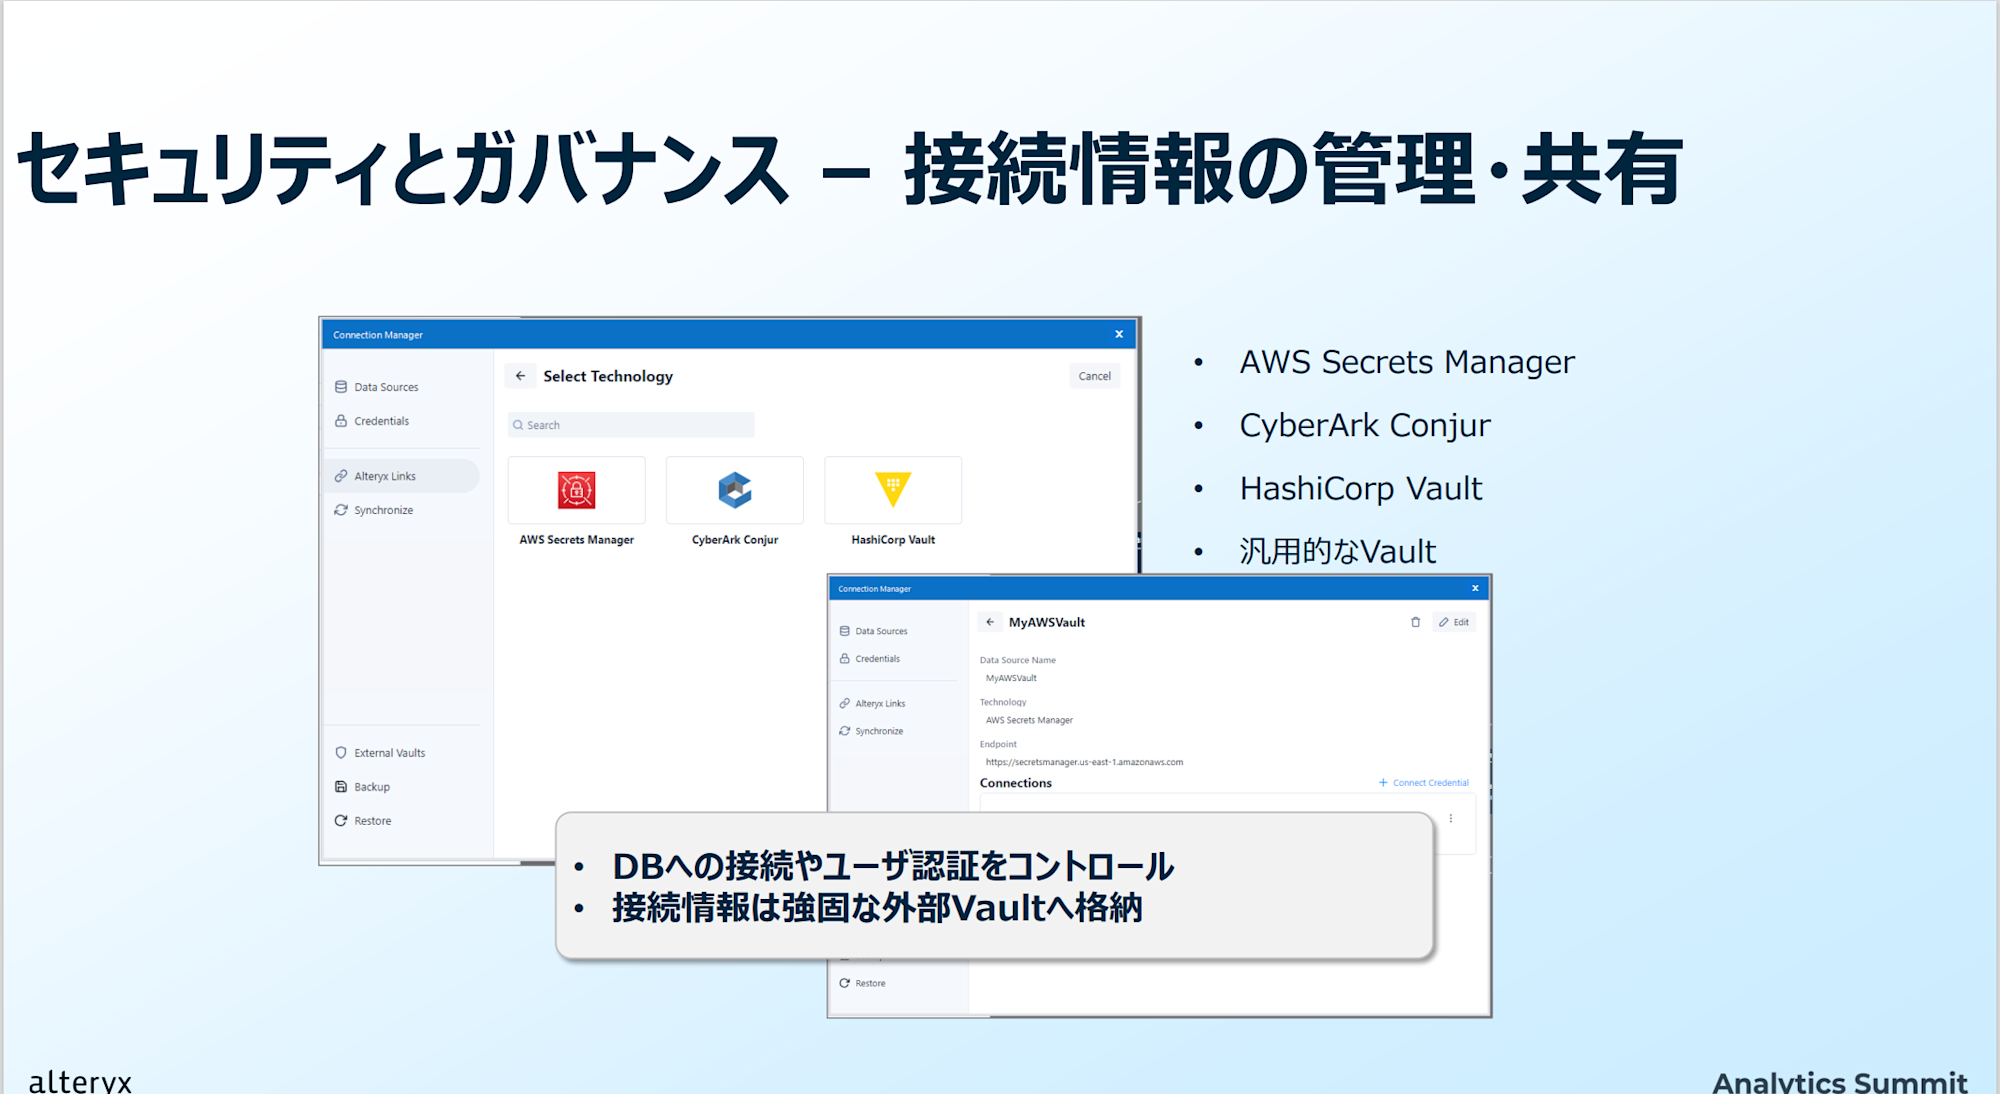Pick the HashiCorp Vault technology tile

(x=893, y=490)
